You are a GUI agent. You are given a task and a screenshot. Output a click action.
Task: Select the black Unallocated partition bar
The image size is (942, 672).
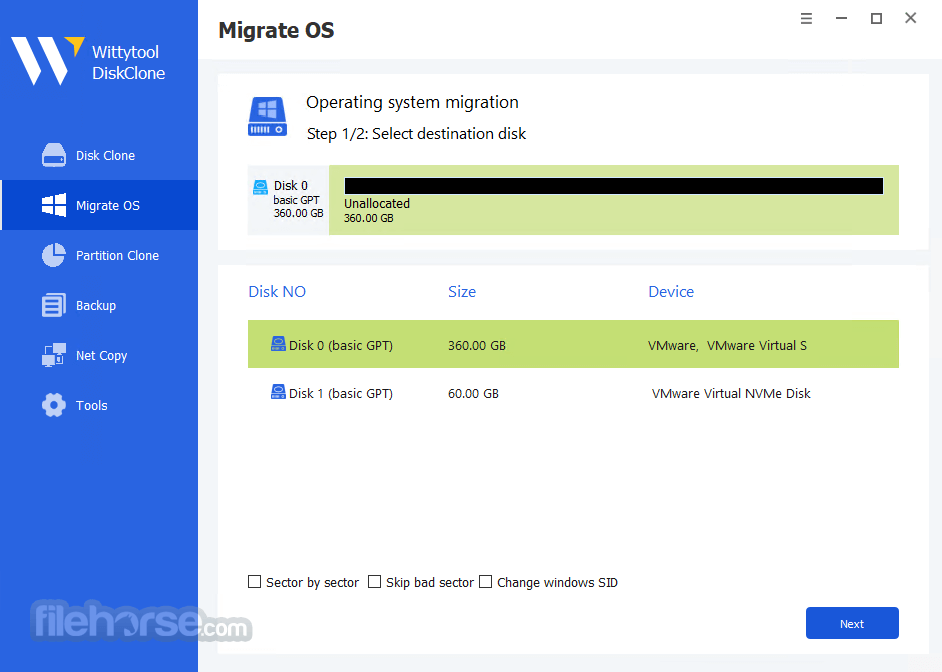coord(613,186)
